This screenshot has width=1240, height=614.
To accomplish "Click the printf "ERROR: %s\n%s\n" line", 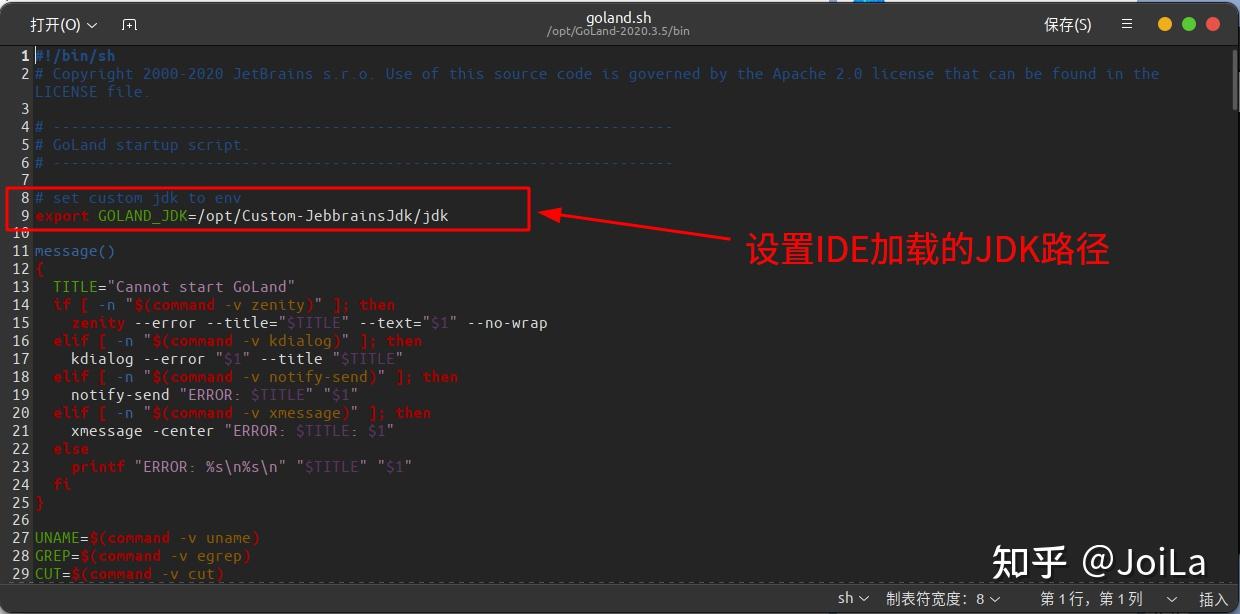I will point(242,467).
